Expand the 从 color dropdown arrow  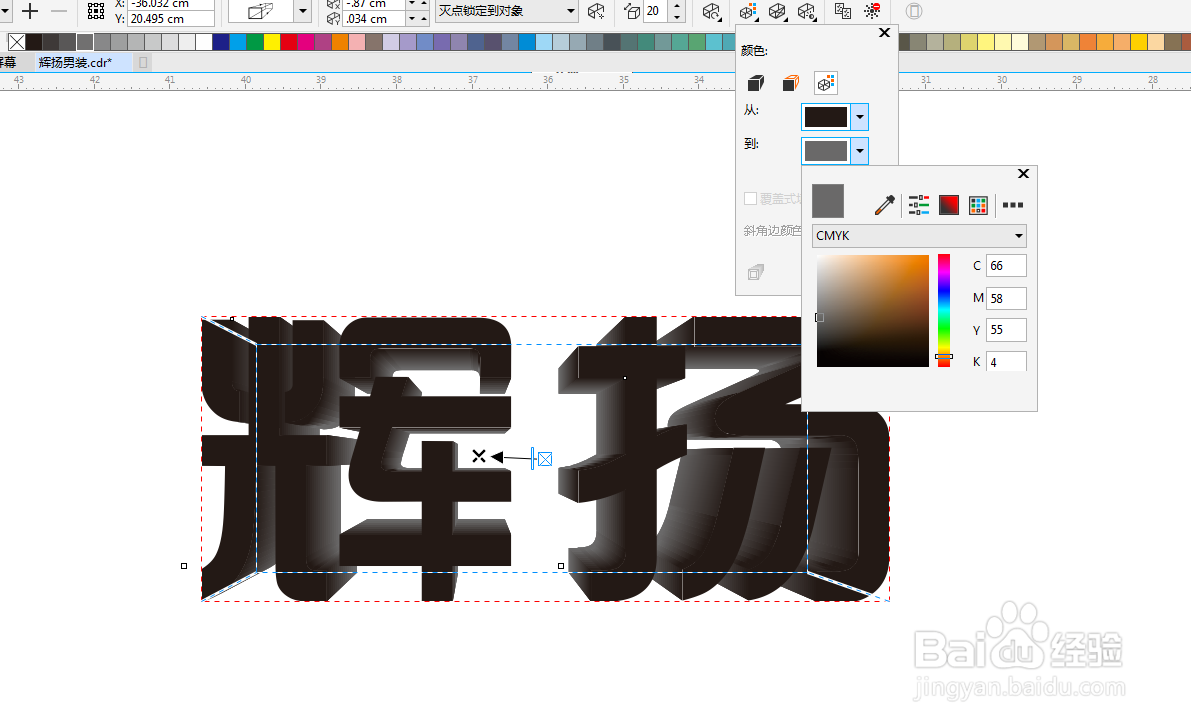pyautogui.click(x=858, y=116)
